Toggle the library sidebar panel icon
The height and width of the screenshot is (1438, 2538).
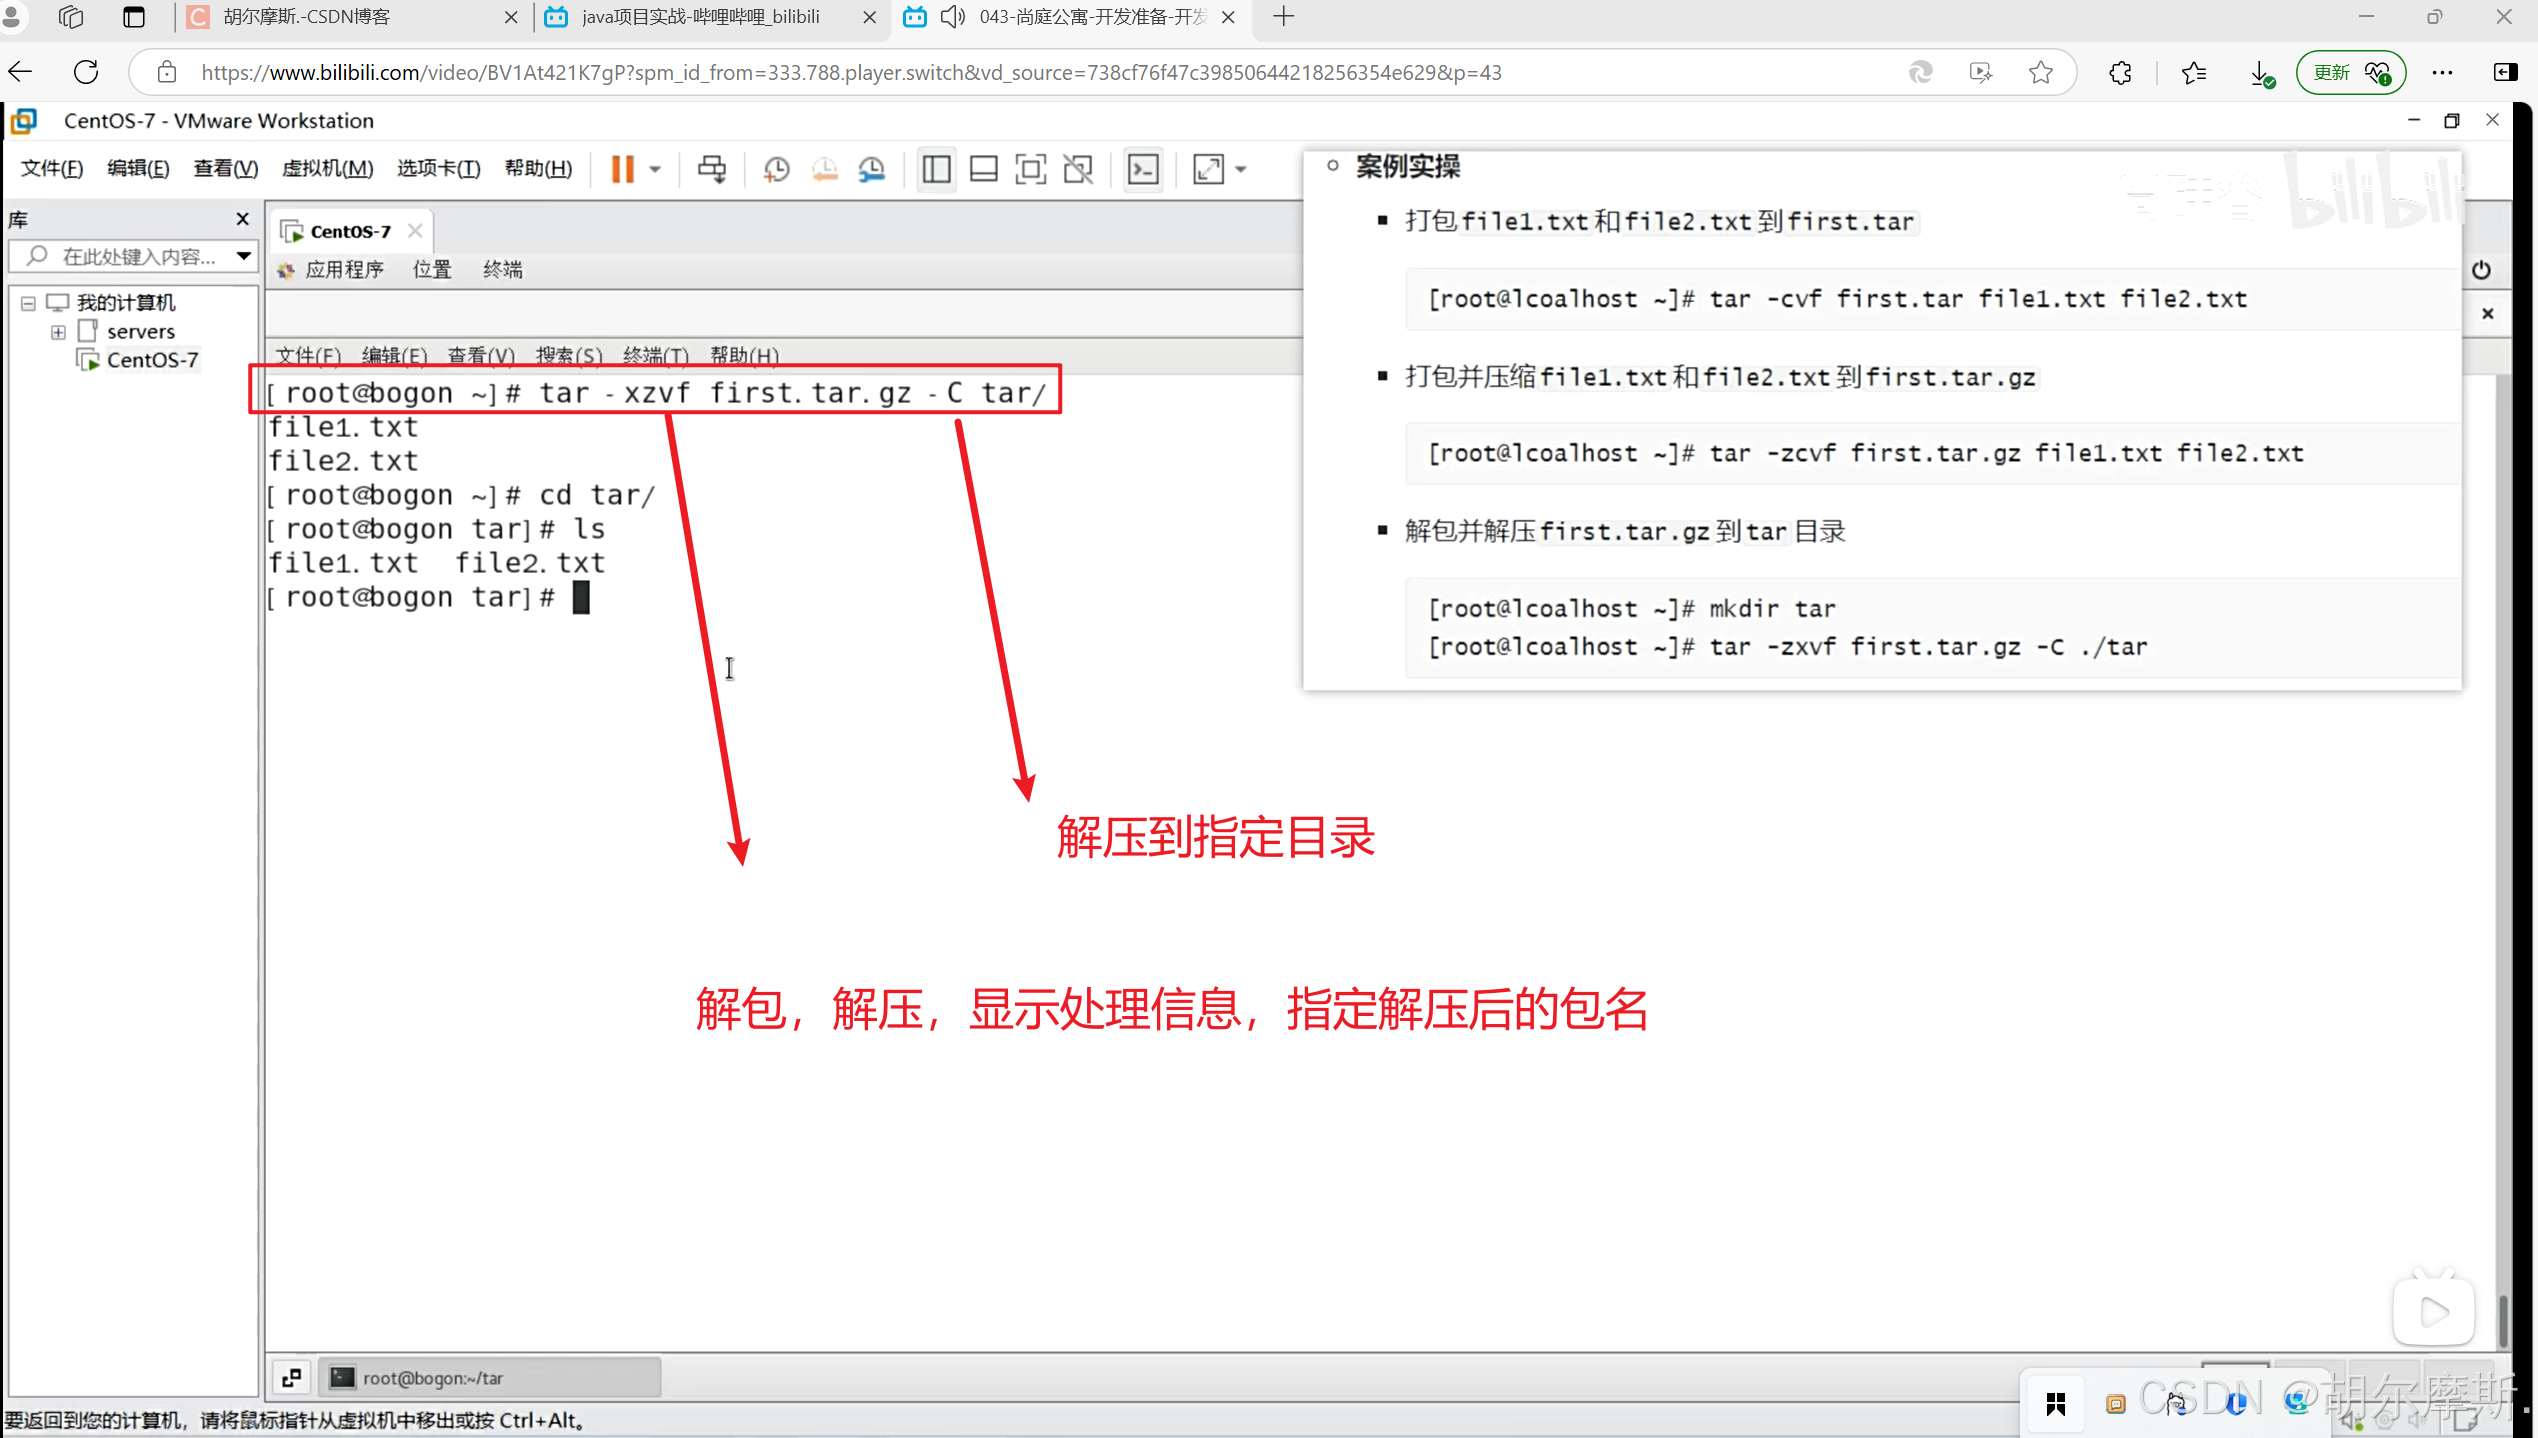pyautogui.click(x=936, y=169)
